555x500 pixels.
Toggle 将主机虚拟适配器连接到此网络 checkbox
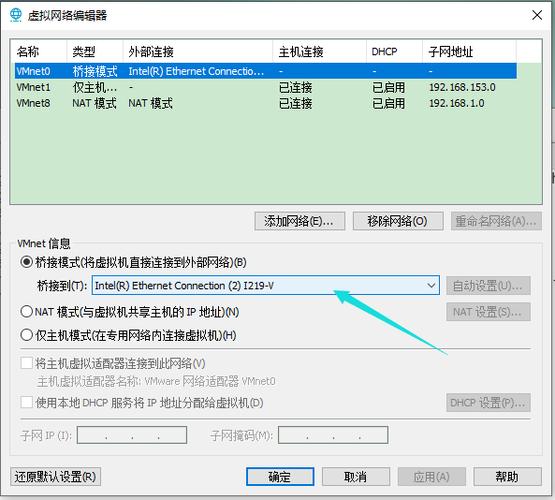(27, 363)
